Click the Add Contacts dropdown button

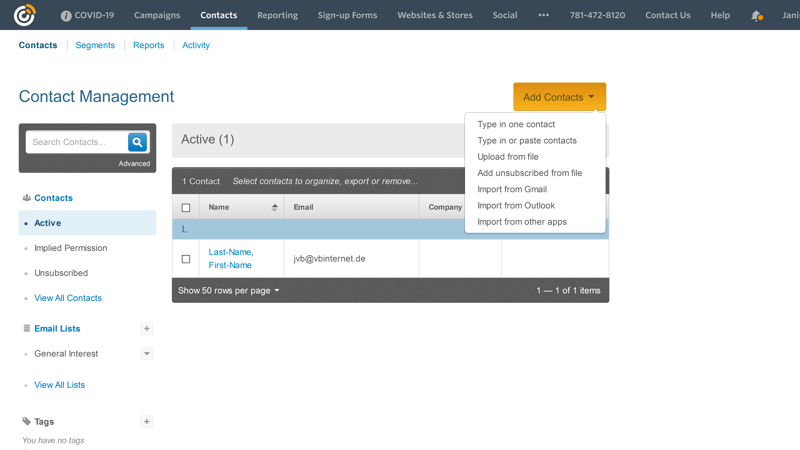click(559, 97)
